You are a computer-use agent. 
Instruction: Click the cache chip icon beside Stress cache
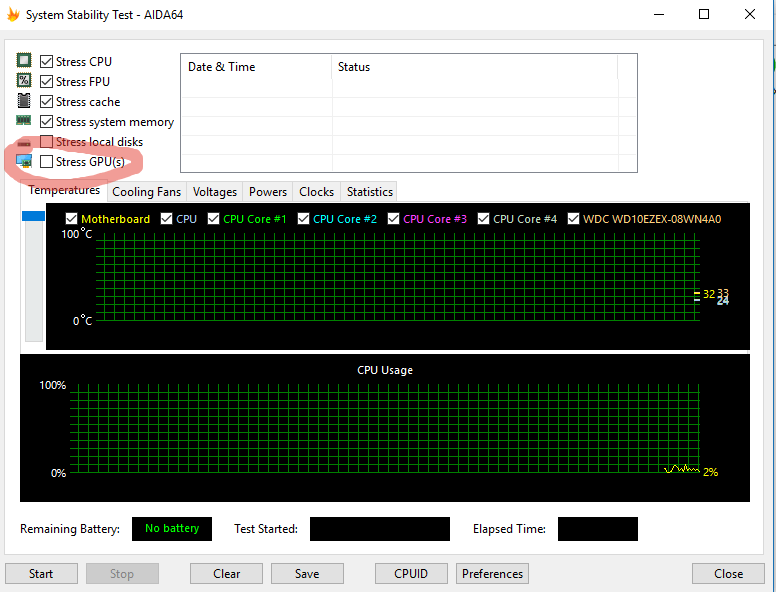point(24,100)
